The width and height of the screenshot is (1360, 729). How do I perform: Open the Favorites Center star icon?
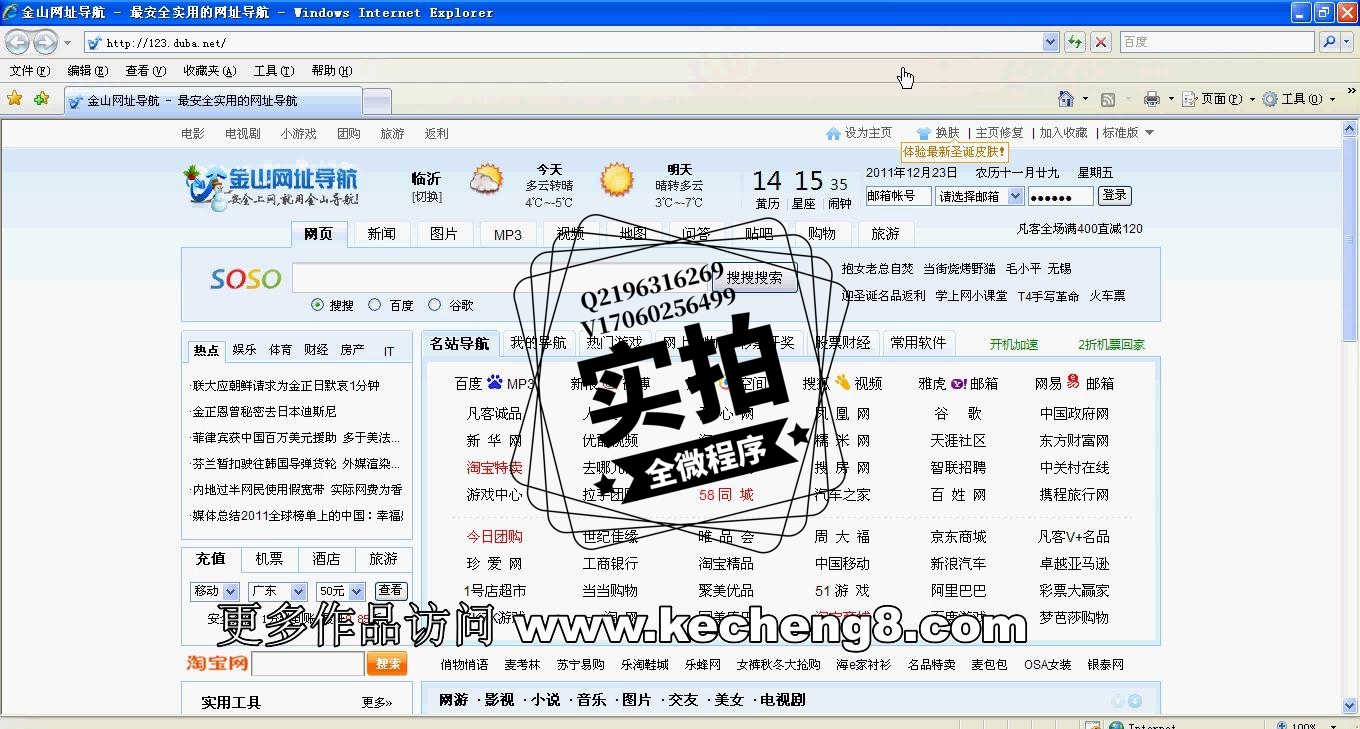(x=15, y=98)
